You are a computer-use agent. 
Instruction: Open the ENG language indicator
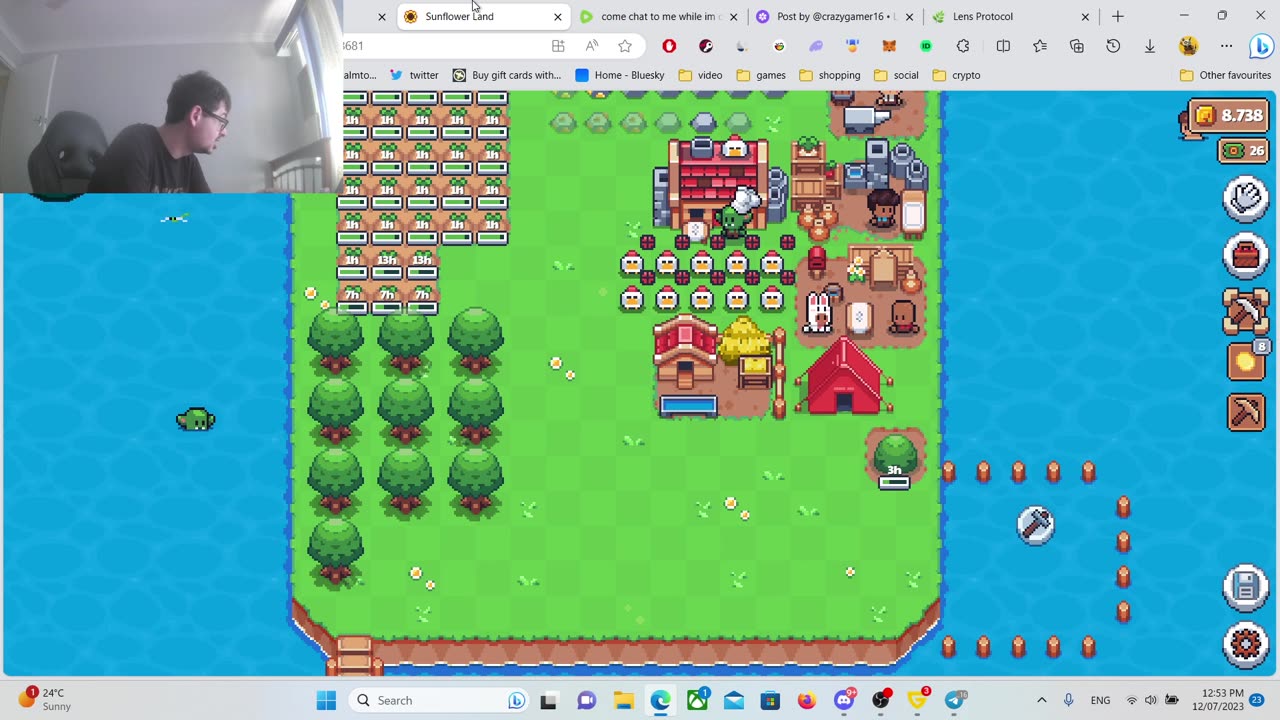tap(1100, 700)
